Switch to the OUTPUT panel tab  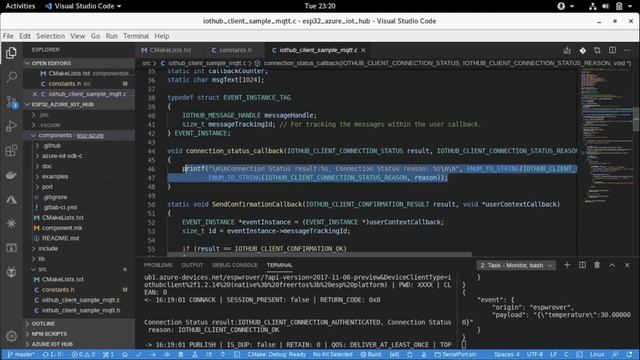(192, 265)
